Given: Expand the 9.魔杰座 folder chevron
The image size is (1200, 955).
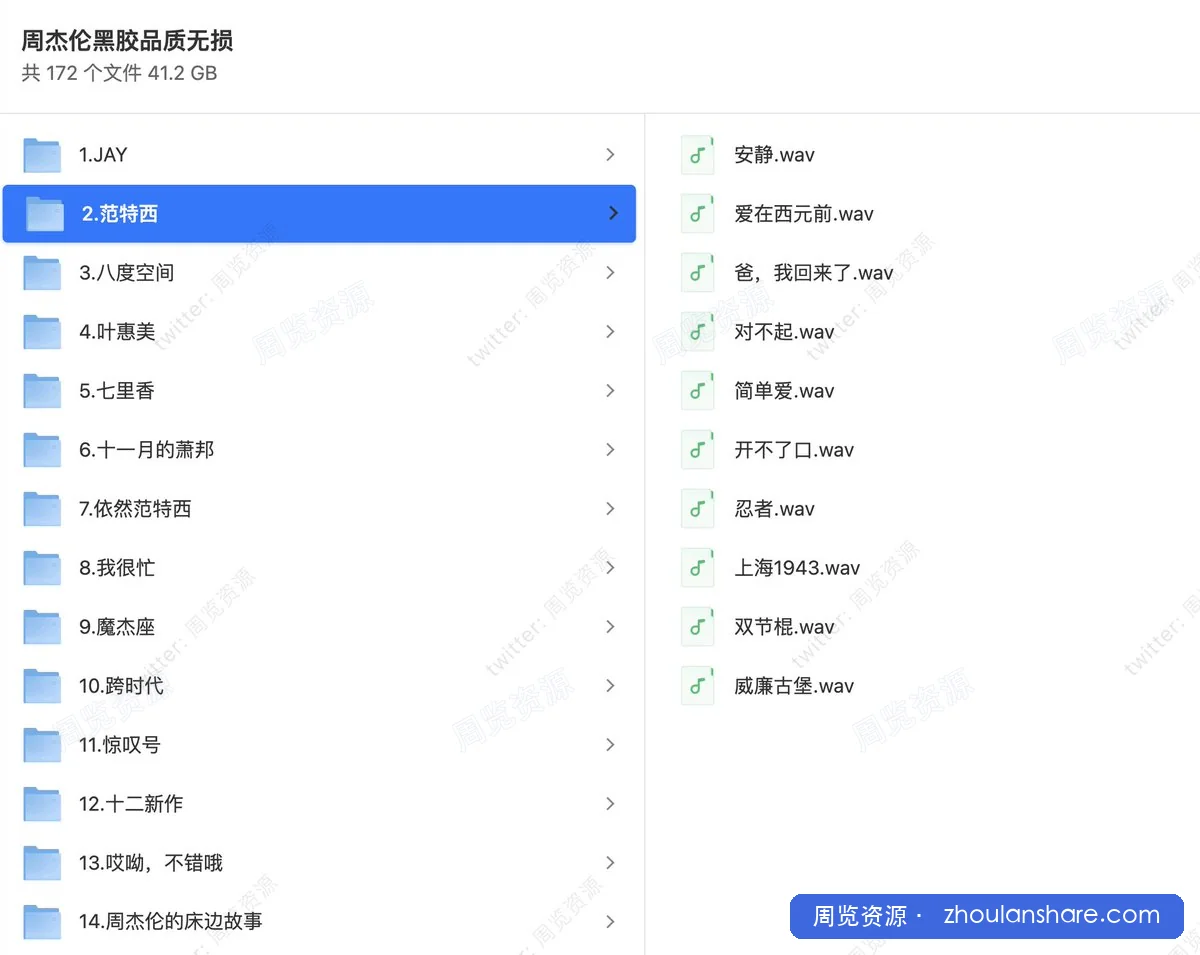Looking at the screenshot, I should click(x=610, y=627).
